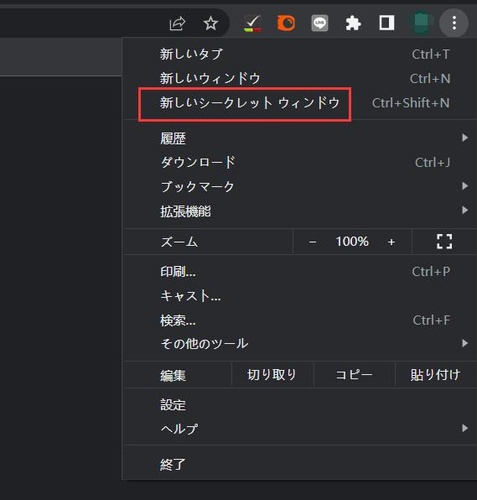Open 新しいシークレット ウィンドウ
The height and width of the screenshot is (500, 477).
click(x=300, y=103)
